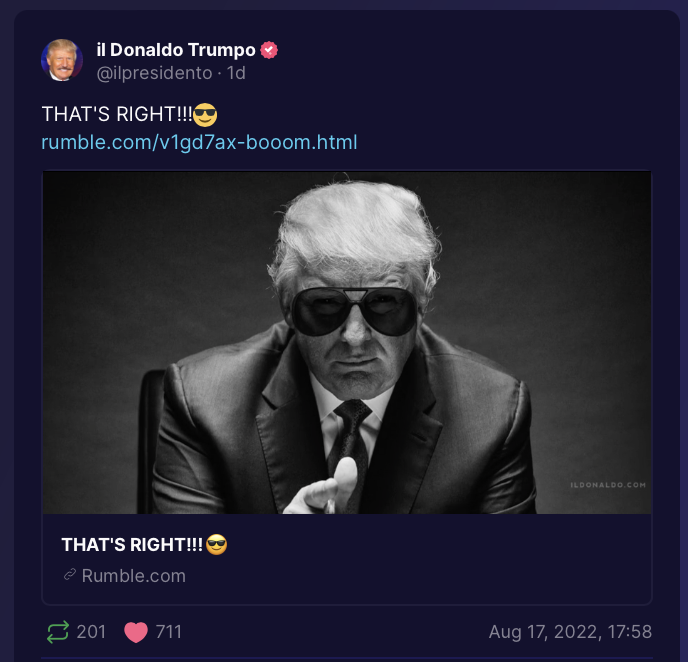View the 711 likes count
The height and width of the screenshot is (662, 688).
(168, 632)
